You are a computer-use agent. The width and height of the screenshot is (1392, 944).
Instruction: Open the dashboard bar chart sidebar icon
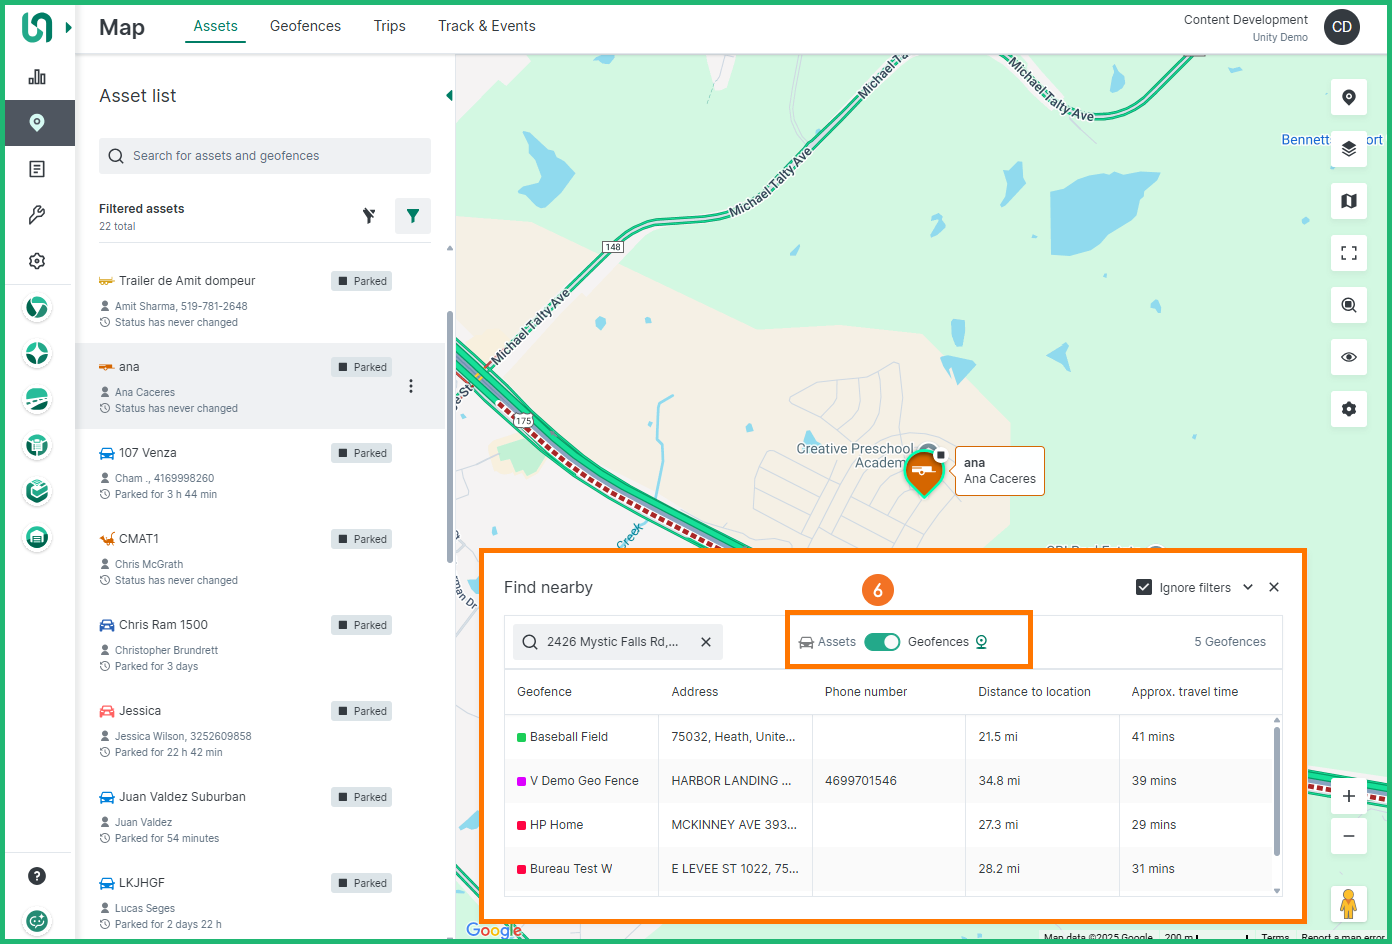pyautogui.click(x=37, y=77)
